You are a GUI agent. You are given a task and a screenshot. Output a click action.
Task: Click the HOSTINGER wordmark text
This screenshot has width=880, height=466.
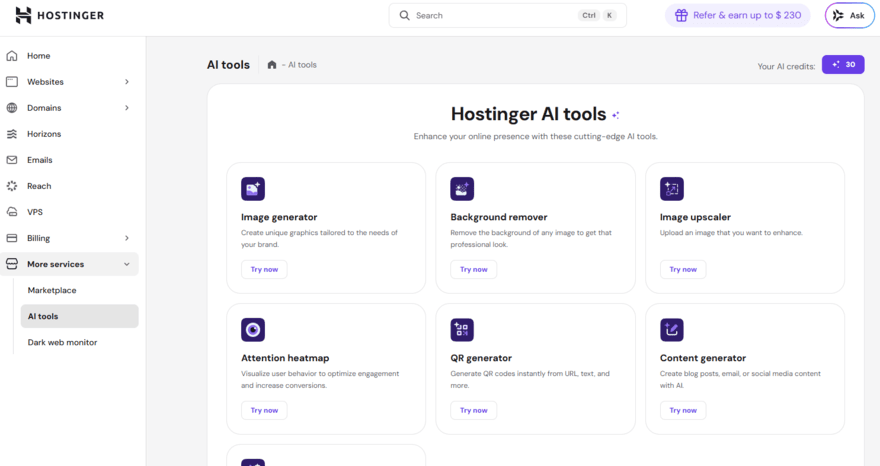coord(70,15)
